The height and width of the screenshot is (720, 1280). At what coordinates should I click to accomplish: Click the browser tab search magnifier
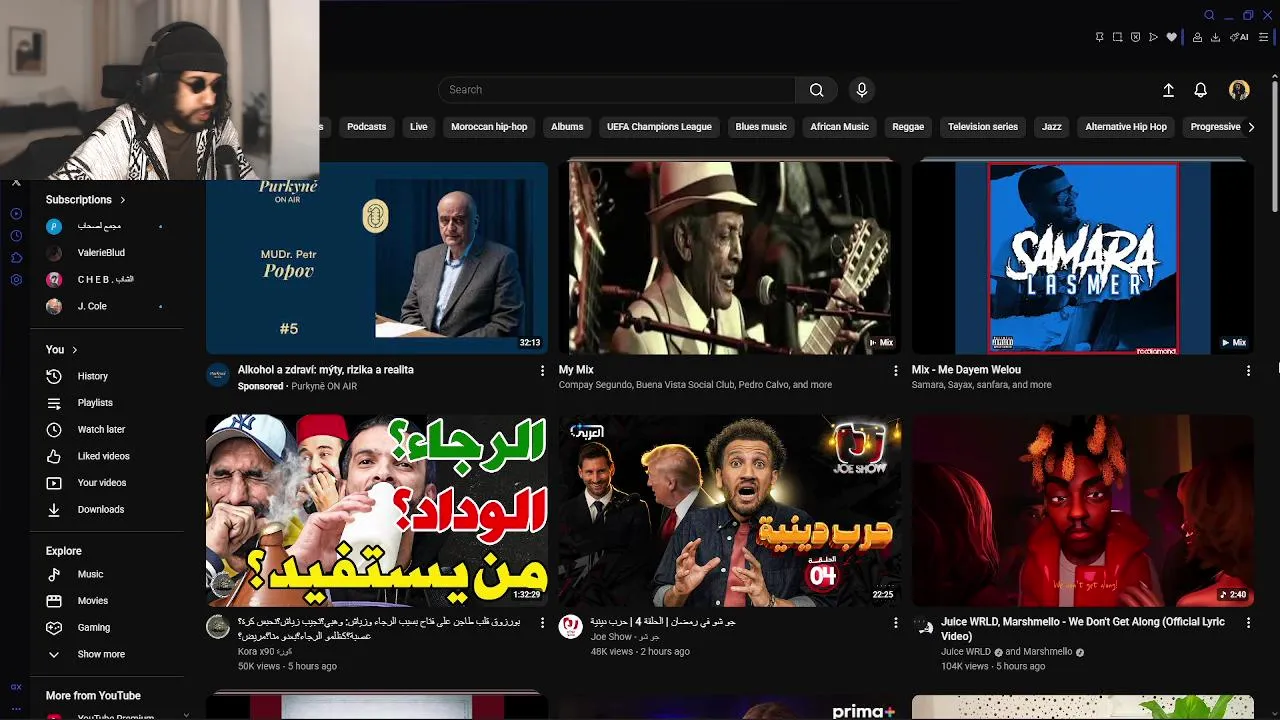coord(1209,15)
